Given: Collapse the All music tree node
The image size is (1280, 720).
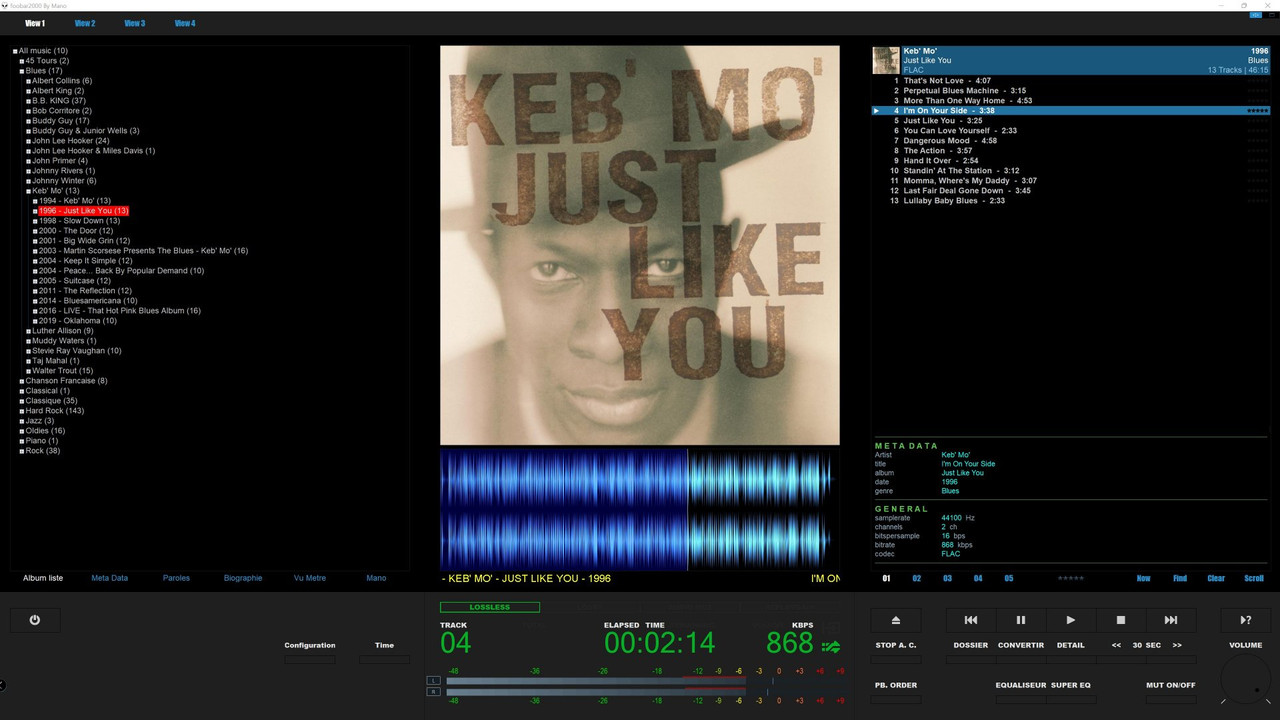Looking at the screenshot, I should click(x=15, y=51).
